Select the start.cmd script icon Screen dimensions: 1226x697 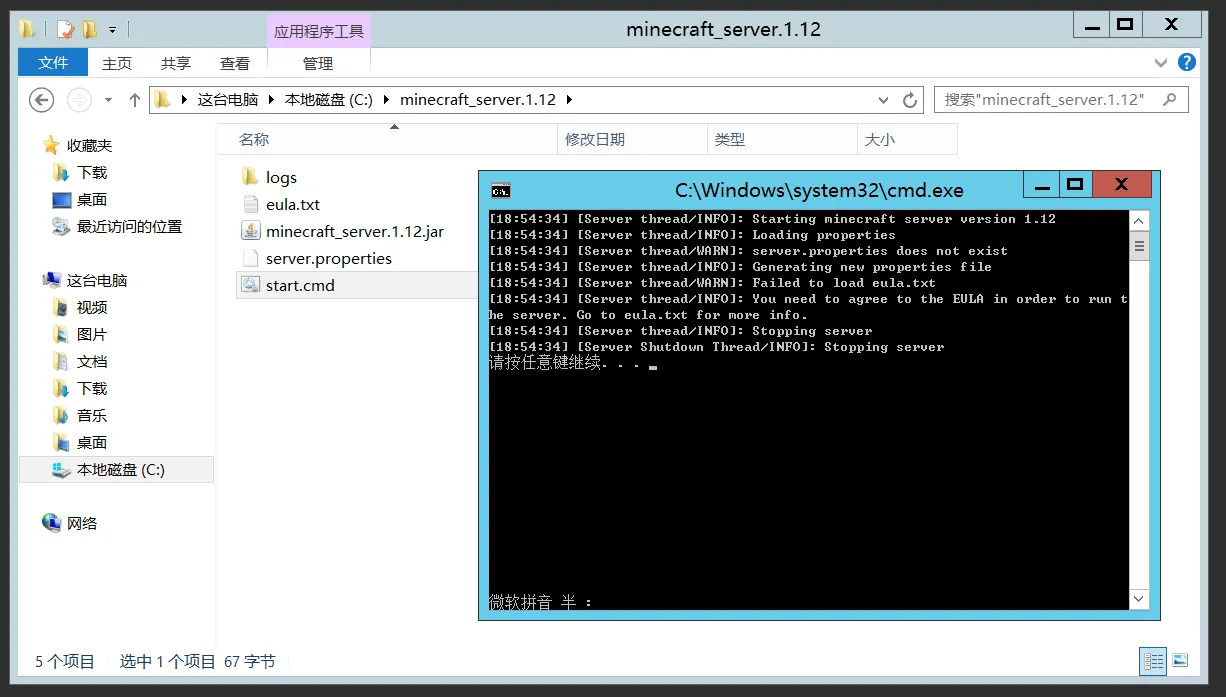point(250,285)
